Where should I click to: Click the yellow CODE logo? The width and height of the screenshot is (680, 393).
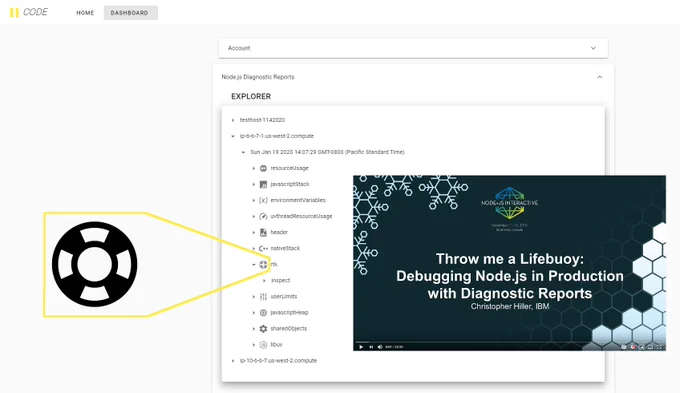tap(29, 12)
